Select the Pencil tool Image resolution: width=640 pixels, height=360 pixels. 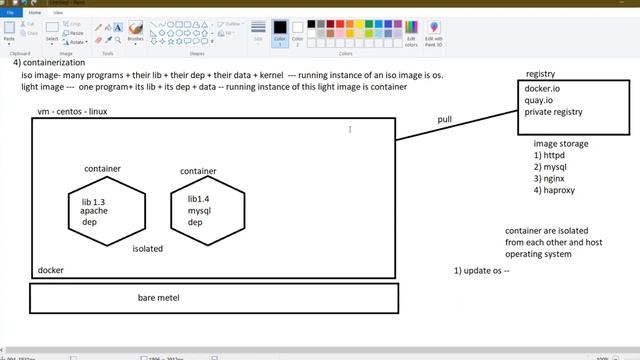[x=98, y=28]
